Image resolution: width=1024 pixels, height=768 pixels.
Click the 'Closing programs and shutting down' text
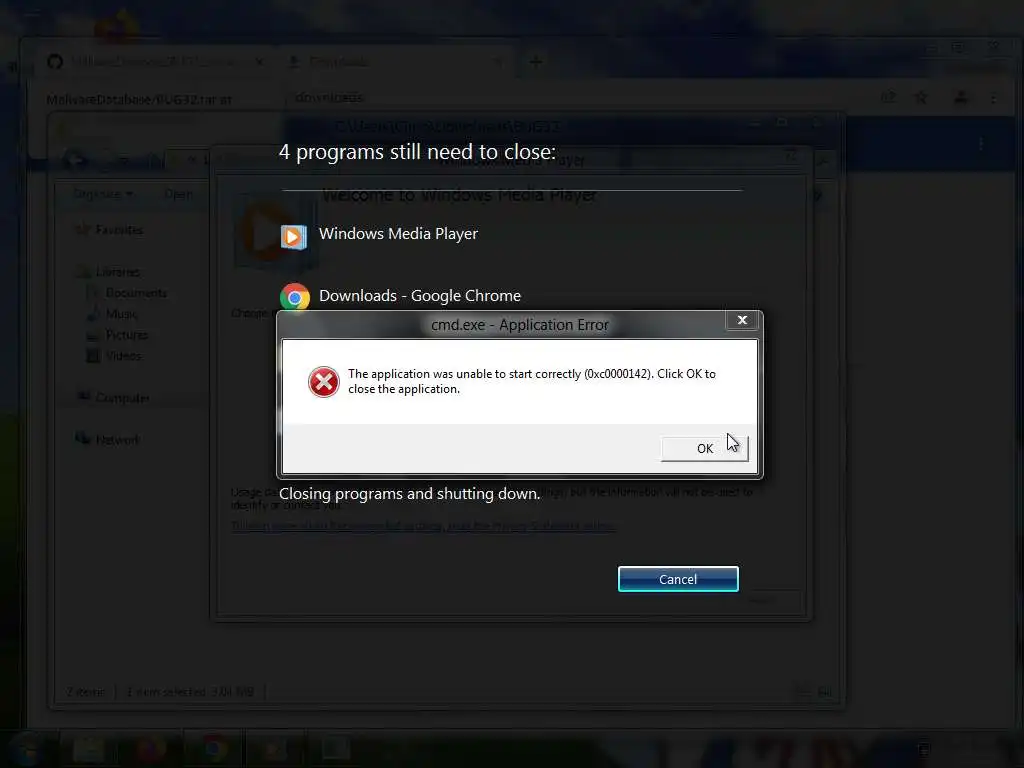[409, 494]
